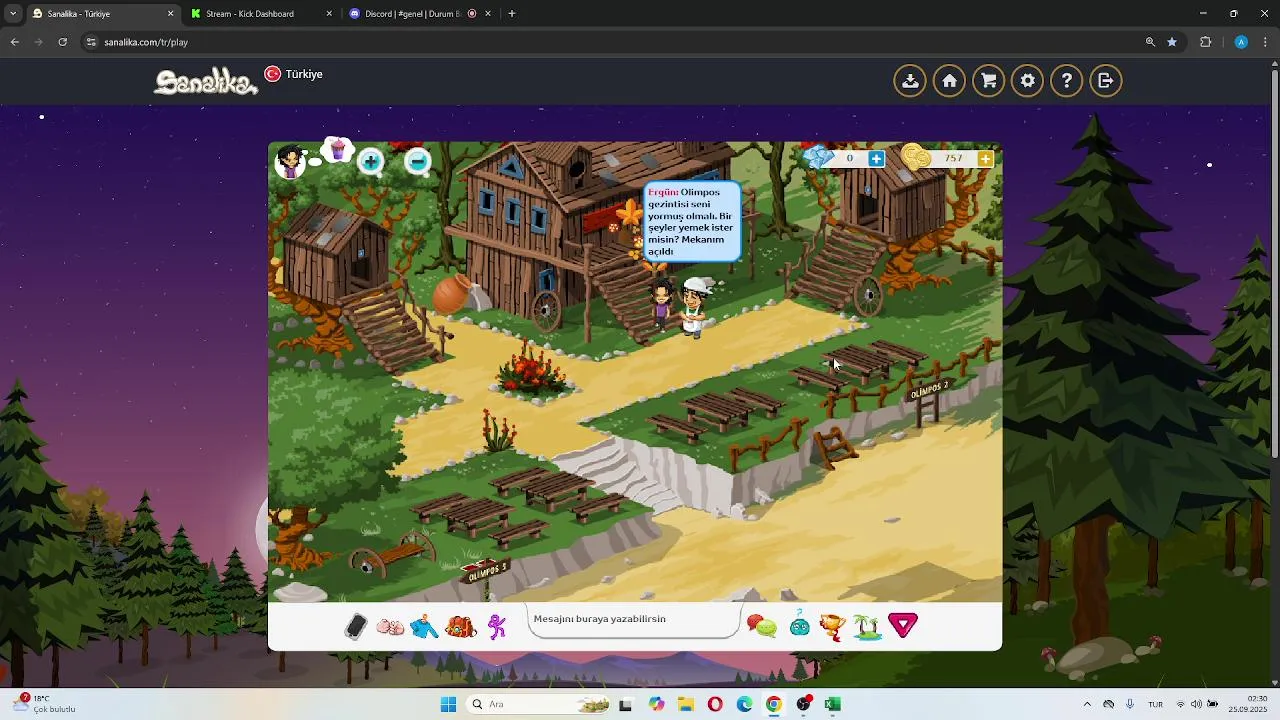Click the taskbar search box
1280x720 pixels.
coord(540,704)
